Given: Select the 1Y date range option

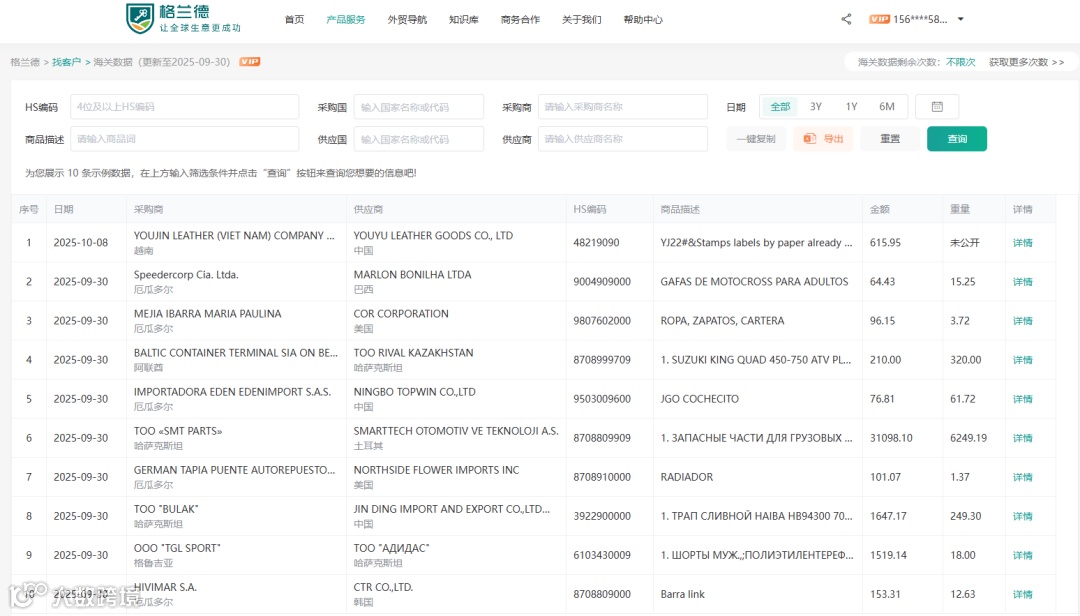Looking at the screenshot, I should click(x=851, y=107).
